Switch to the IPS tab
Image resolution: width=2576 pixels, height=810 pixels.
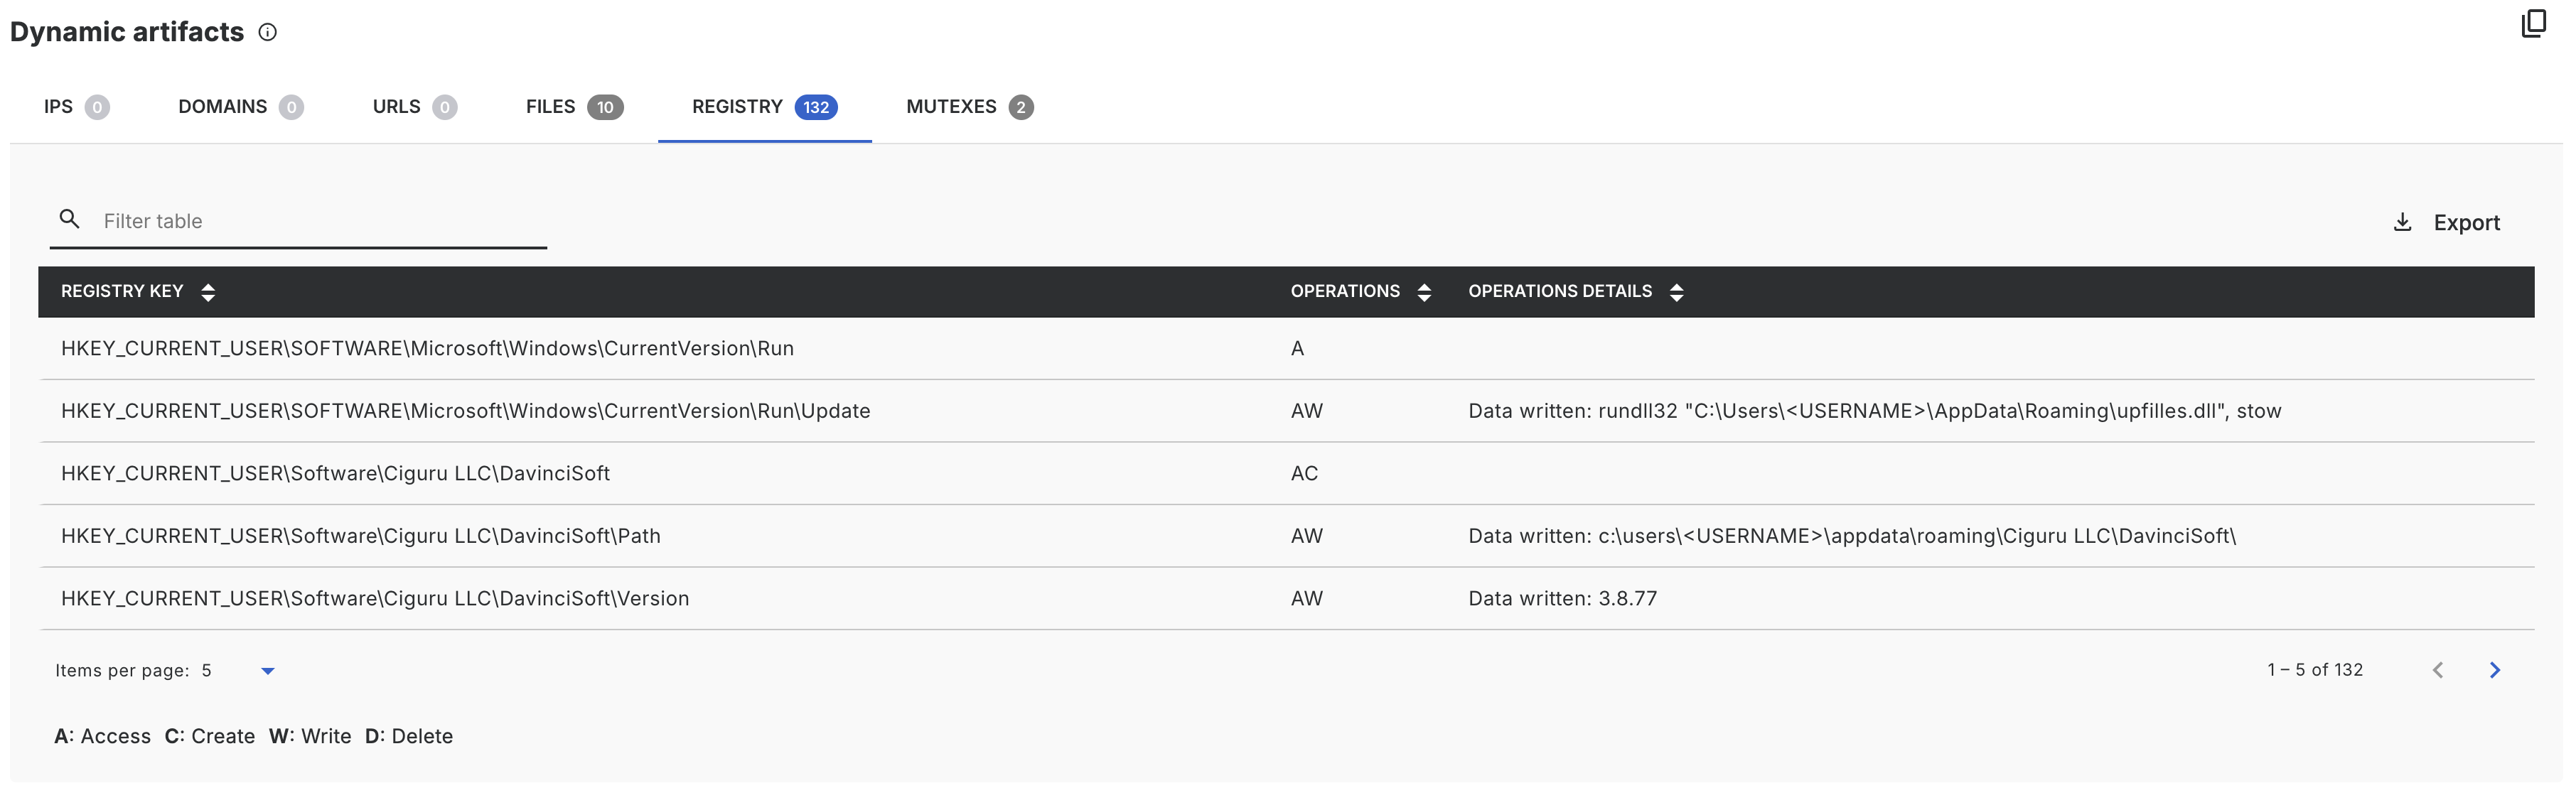(76, 107)
